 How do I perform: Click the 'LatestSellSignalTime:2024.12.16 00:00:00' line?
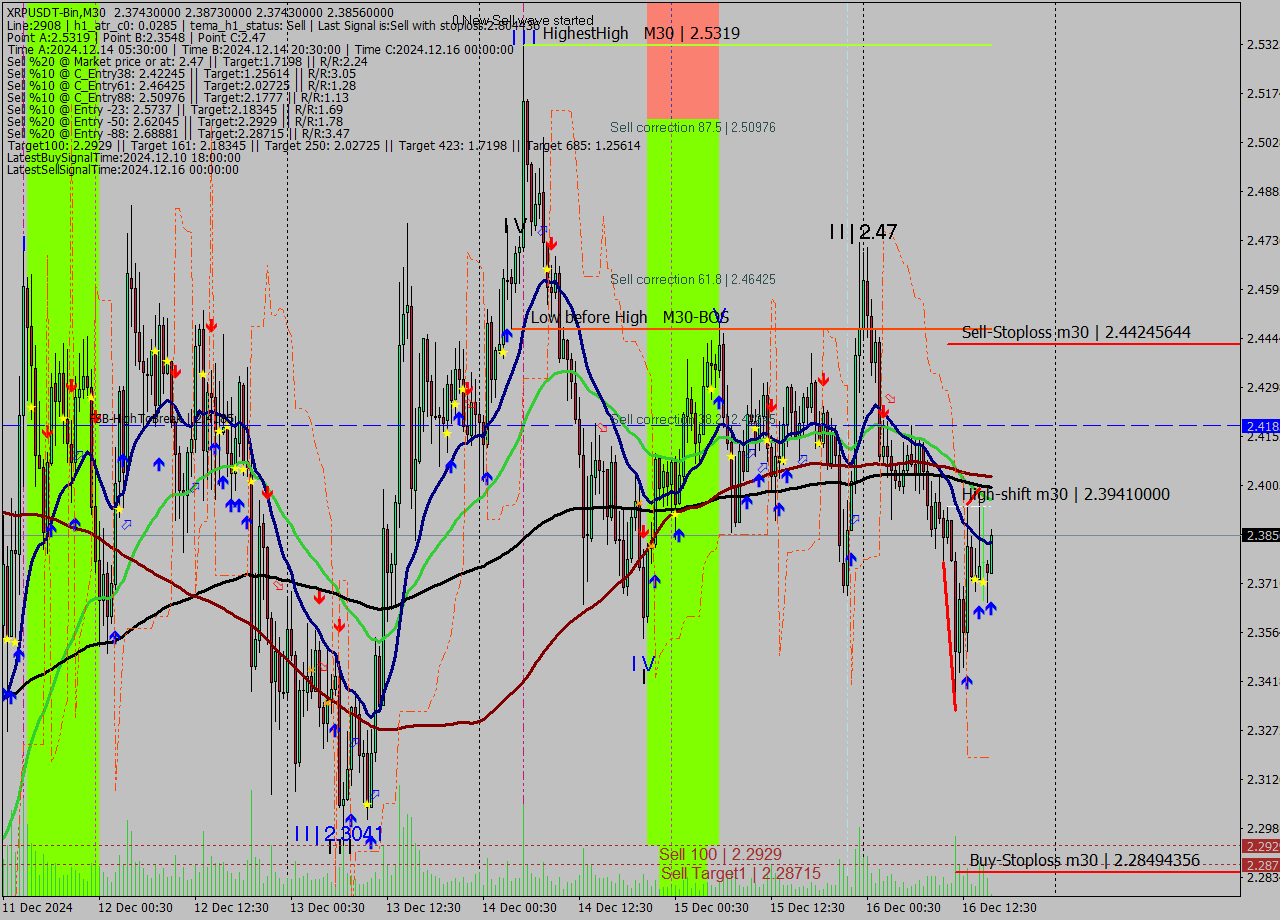(123, 169)
